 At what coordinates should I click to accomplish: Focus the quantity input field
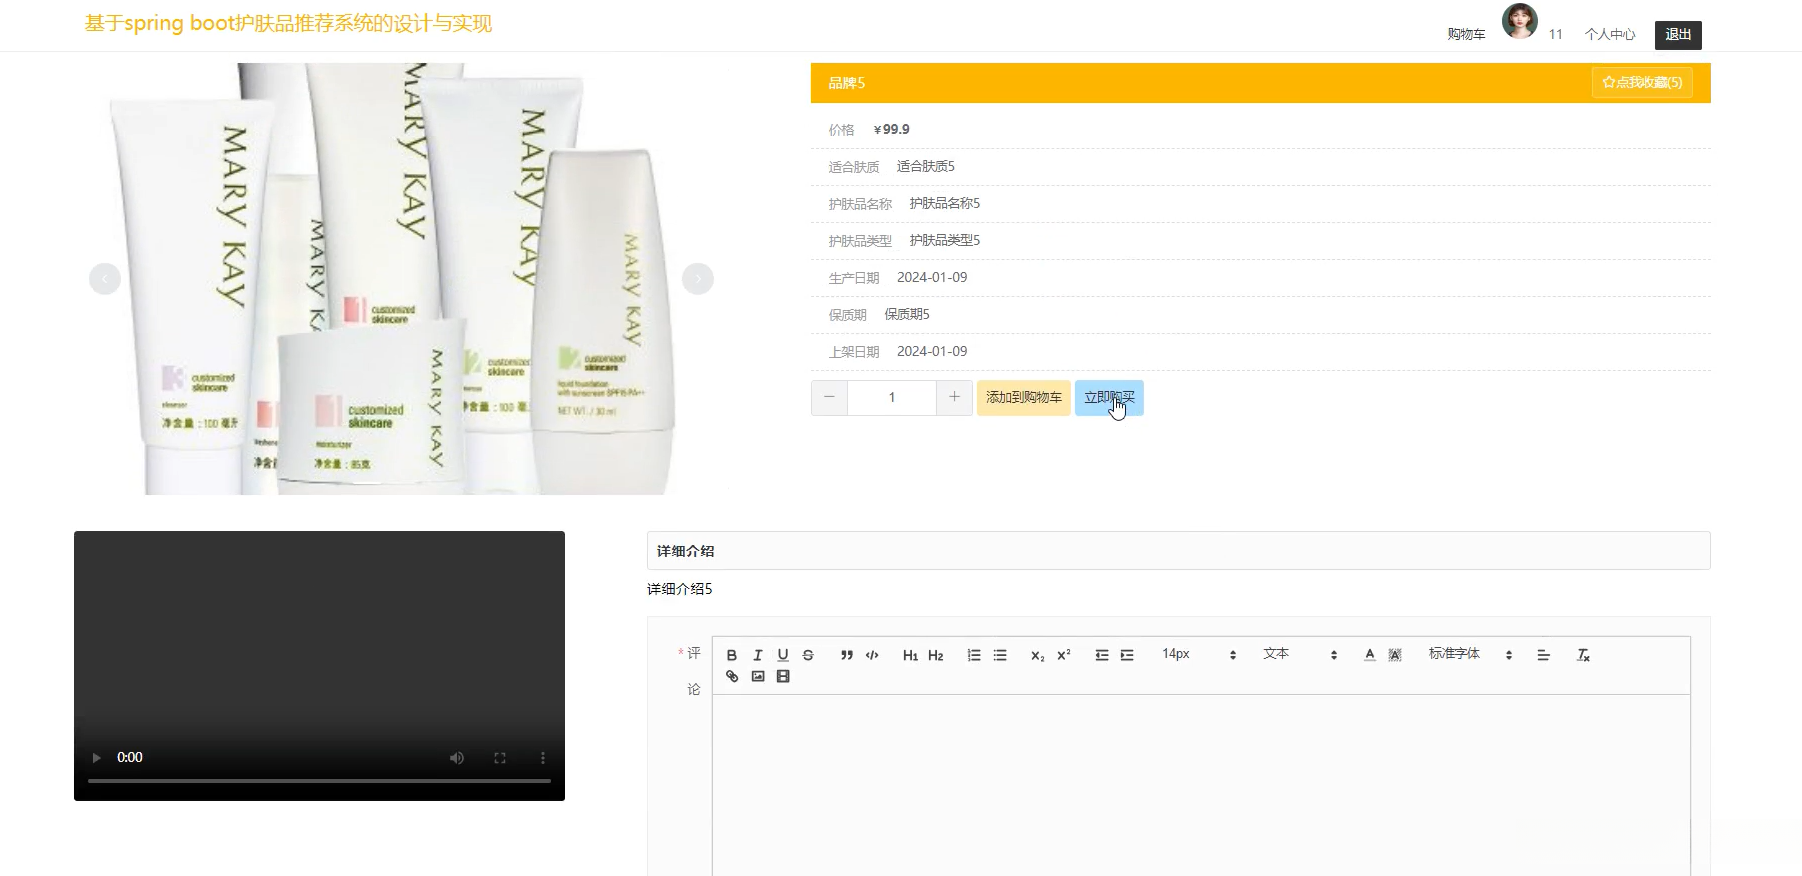[x=892, y=398]
